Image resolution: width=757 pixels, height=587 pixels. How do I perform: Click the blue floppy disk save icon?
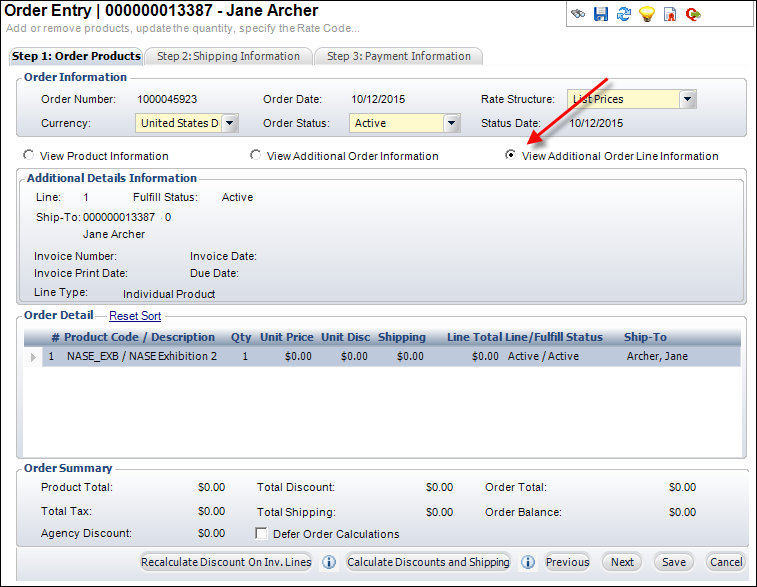pos(601,14)
